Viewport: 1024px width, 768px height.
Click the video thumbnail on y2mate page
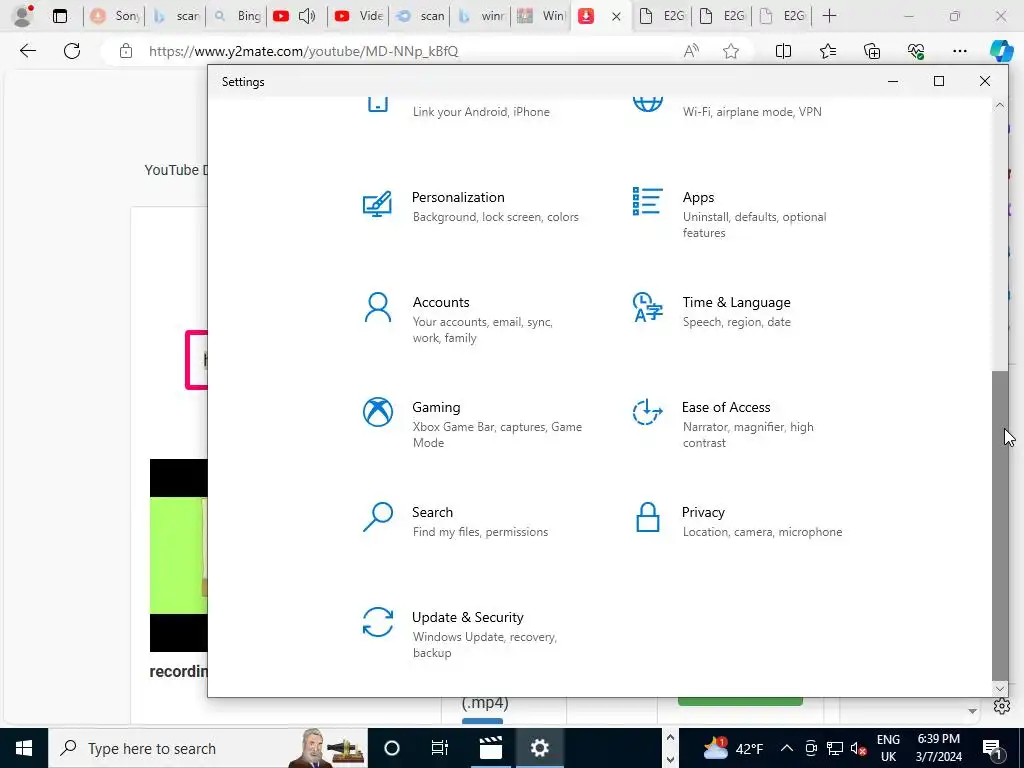[178, 555]
